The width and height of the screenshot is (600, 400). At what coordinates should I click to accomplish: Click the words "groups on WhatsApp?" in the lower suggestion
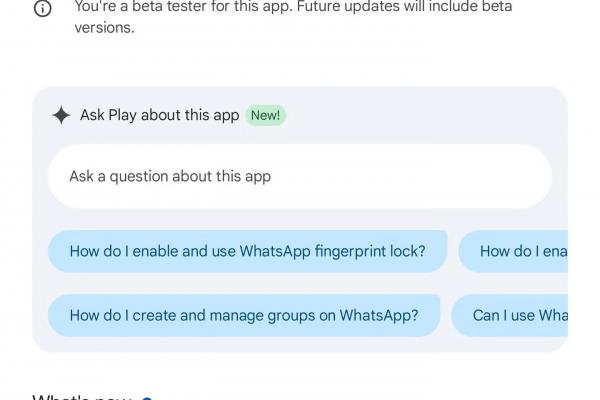click(x=342, y=315)
